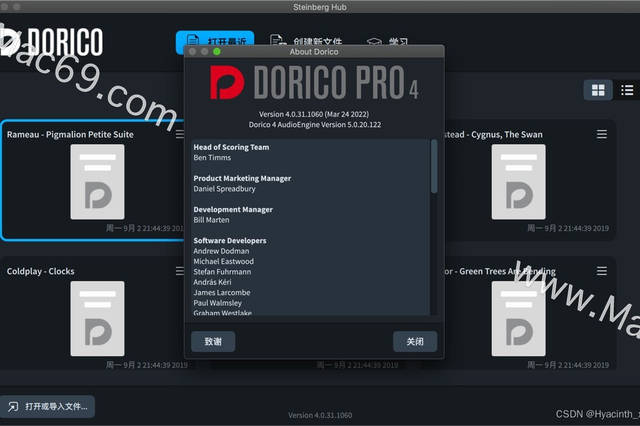Click the name 'Stefan Fuhrmann'
Image resolution: width=640 pixels, height=426 pixels.
pyautogui.click(x=222, y=272)
